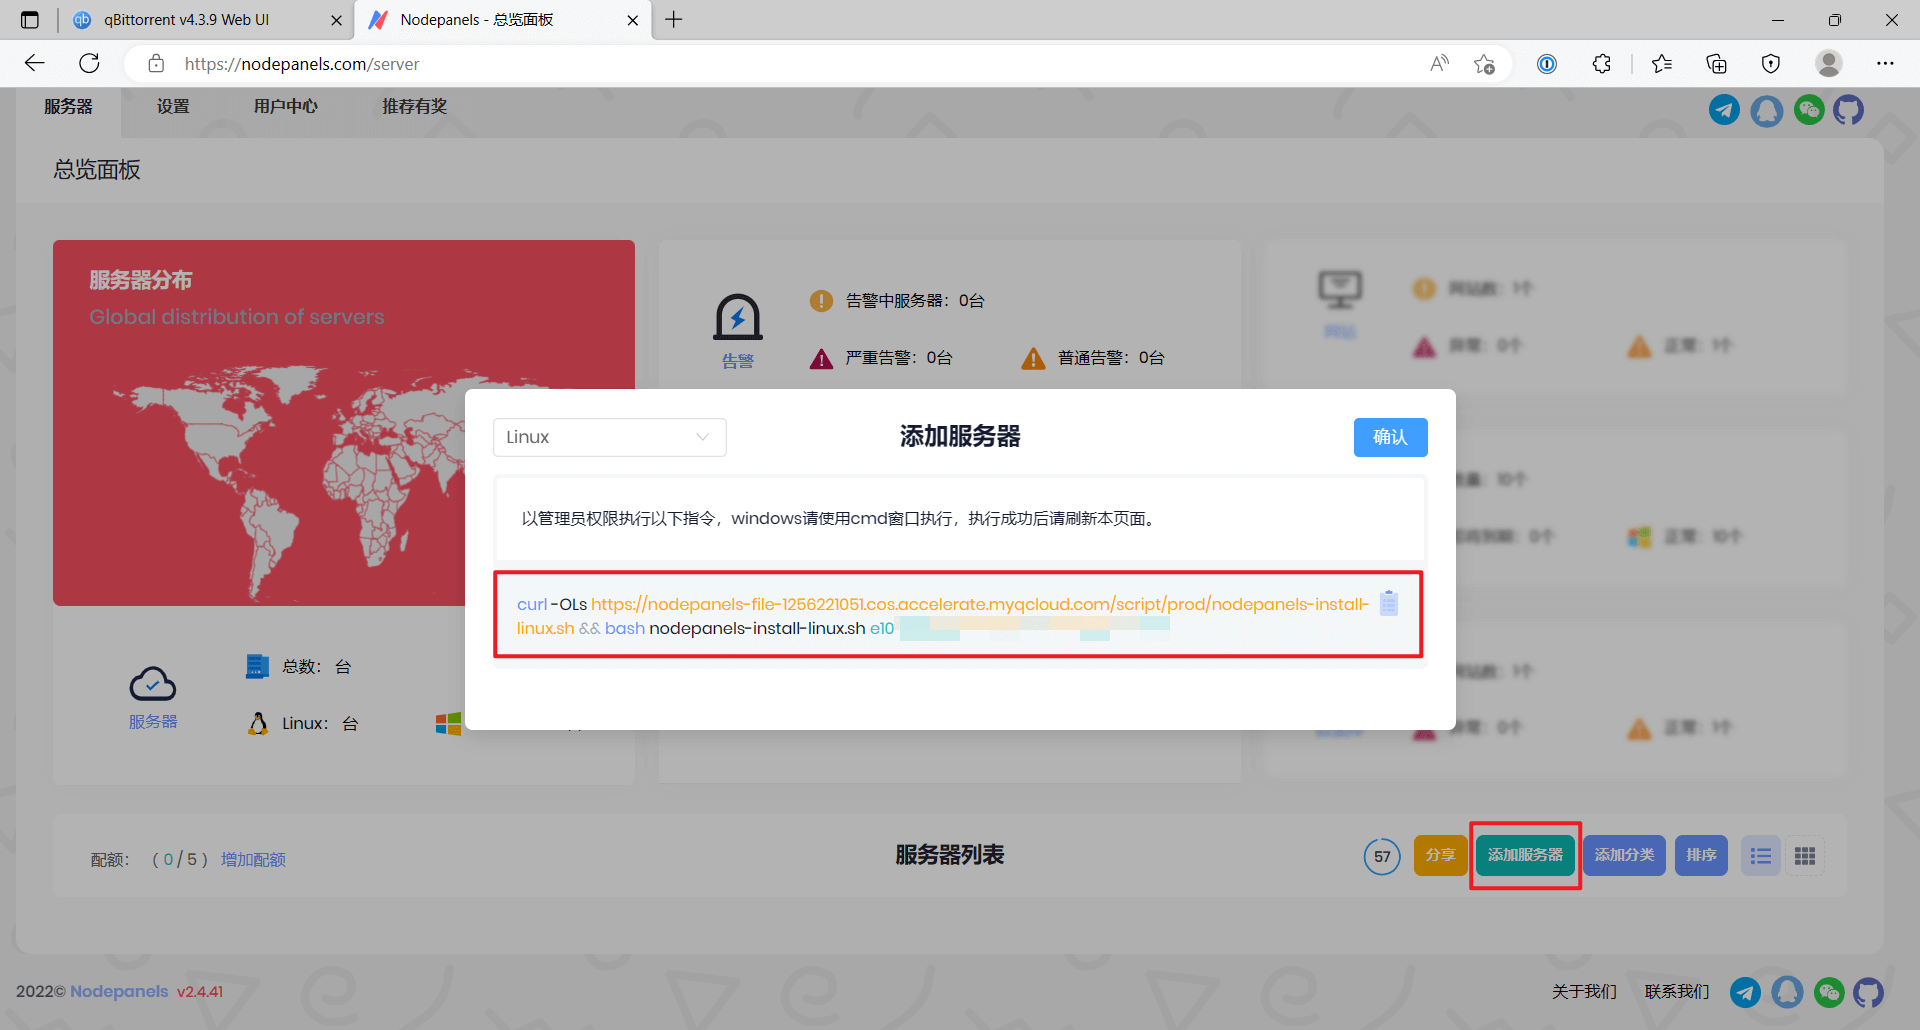The image size is (1920, 1030).
Task: Click the Nodepanels footer brand link
Action: (119, 992)
